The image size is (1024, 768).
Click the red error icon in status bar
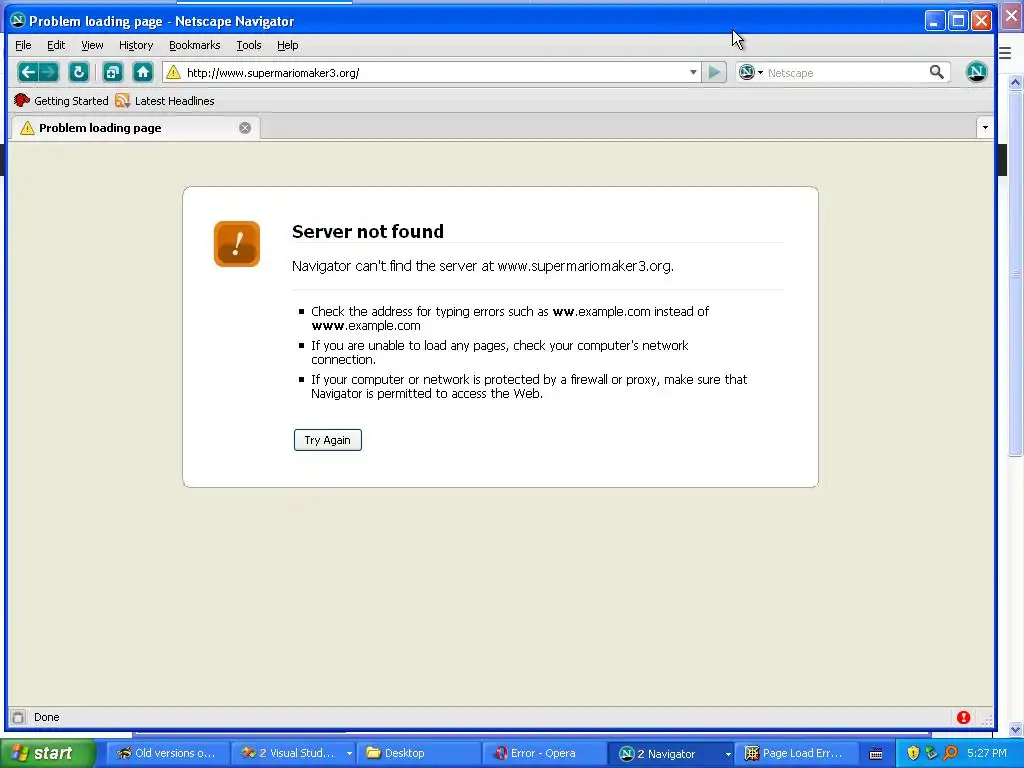click(x=963, y=718)
